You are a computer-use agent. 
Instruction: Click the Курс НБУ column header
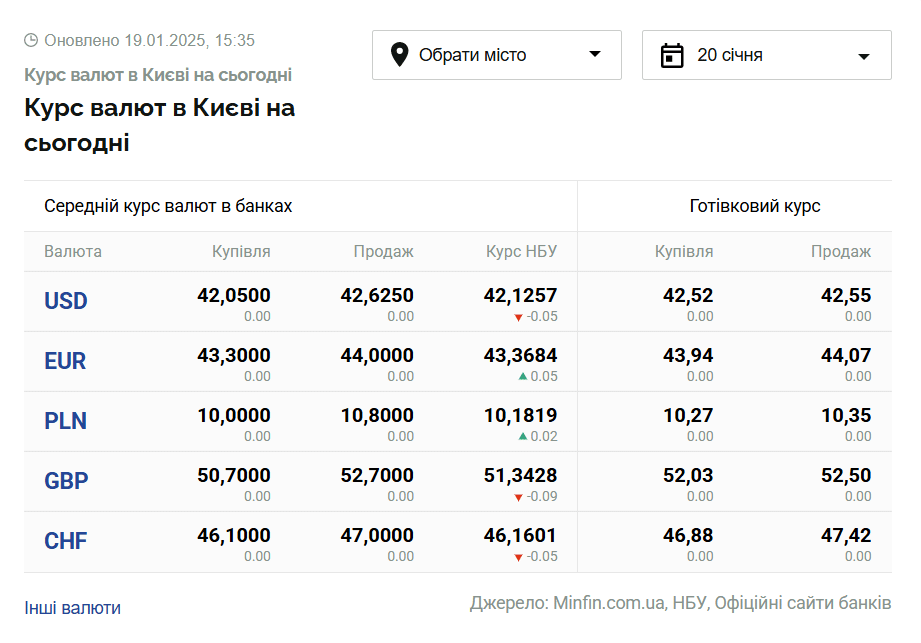click(521, 251)
